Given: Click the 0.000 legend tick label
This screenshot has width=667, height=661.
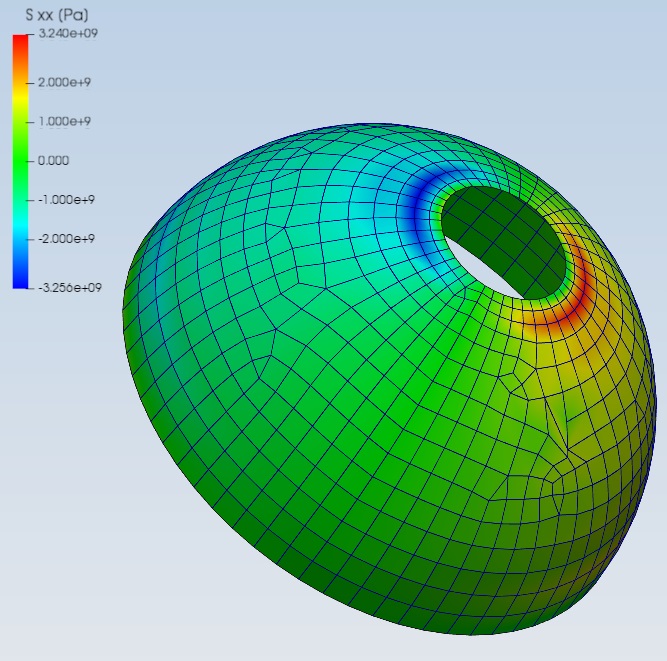Looking at the screenshot, I should (x=53, y=160).
